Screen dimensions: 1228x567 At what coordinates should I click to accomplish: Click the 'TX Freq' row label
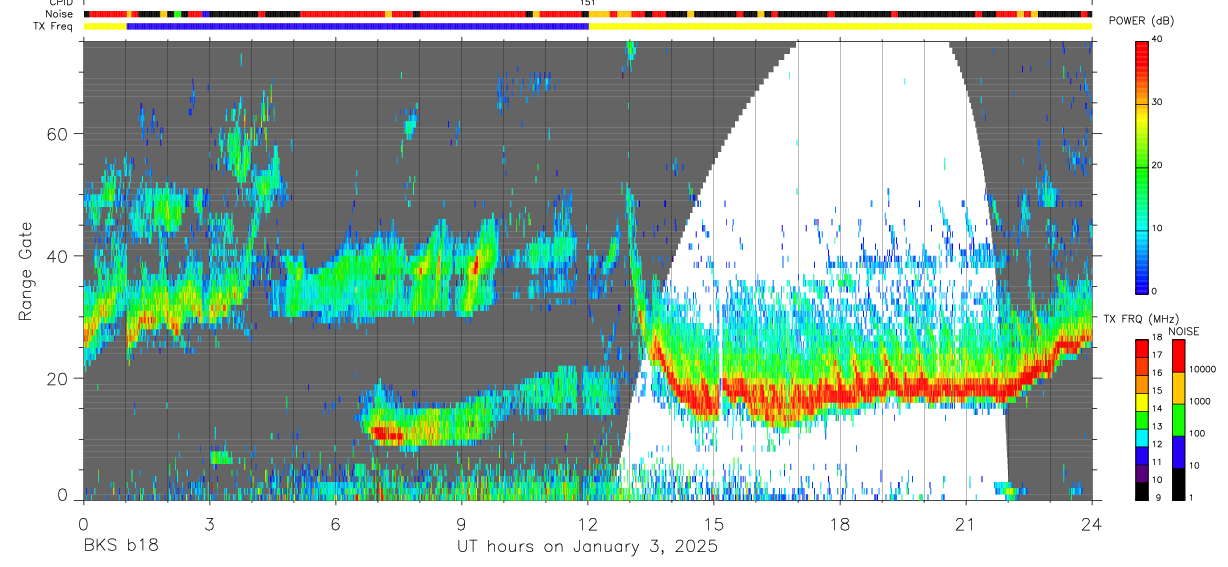coord(55,26)
